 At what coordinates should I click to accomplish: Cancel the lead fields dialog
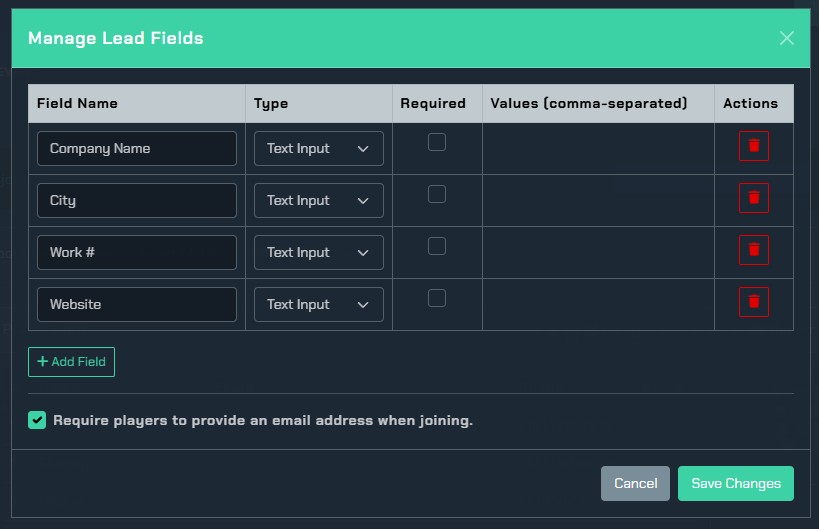pyautogui.click(x=635, y=483)
